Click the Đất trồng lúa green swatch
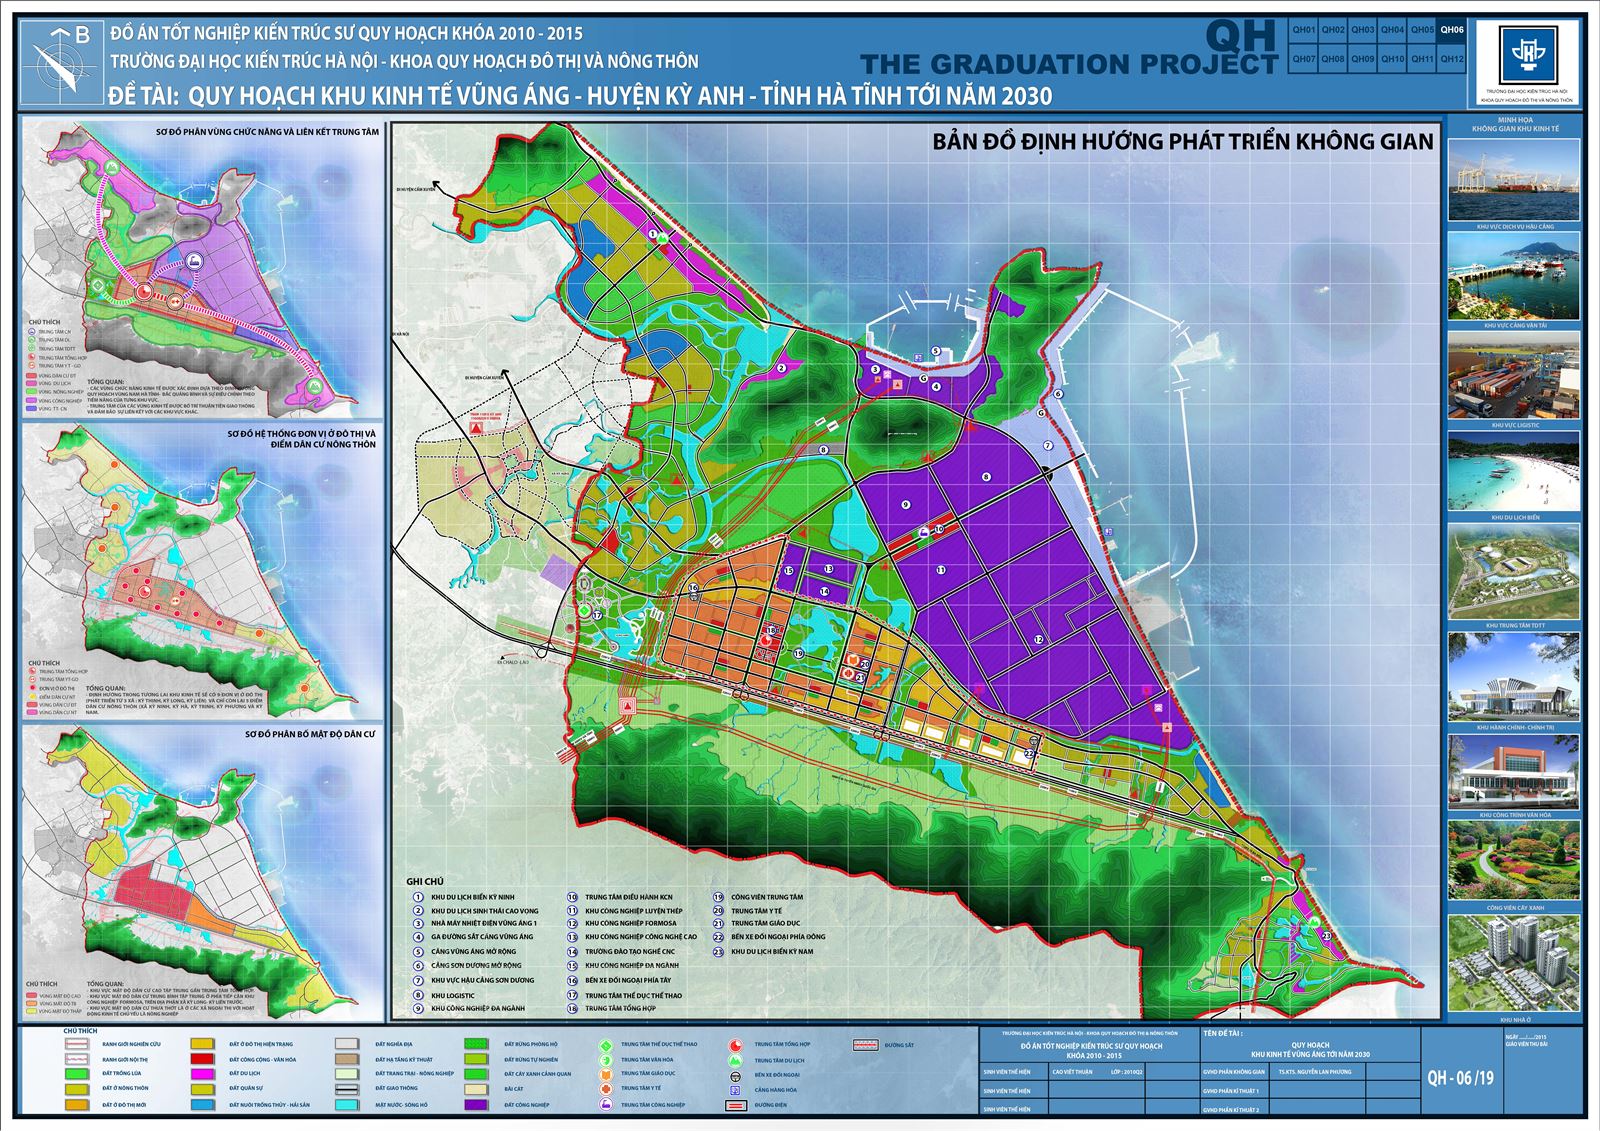1600x1131 pixels. (x=78, y=1074)
